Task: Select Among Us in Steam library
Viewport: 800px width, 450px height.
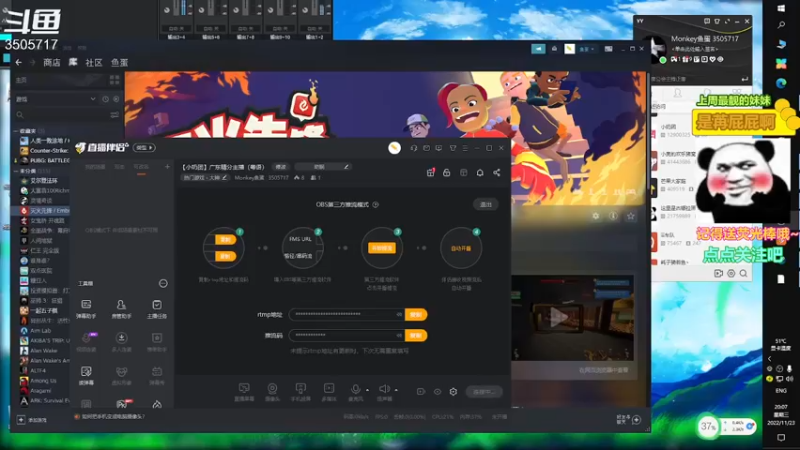Action: (43, 381)
